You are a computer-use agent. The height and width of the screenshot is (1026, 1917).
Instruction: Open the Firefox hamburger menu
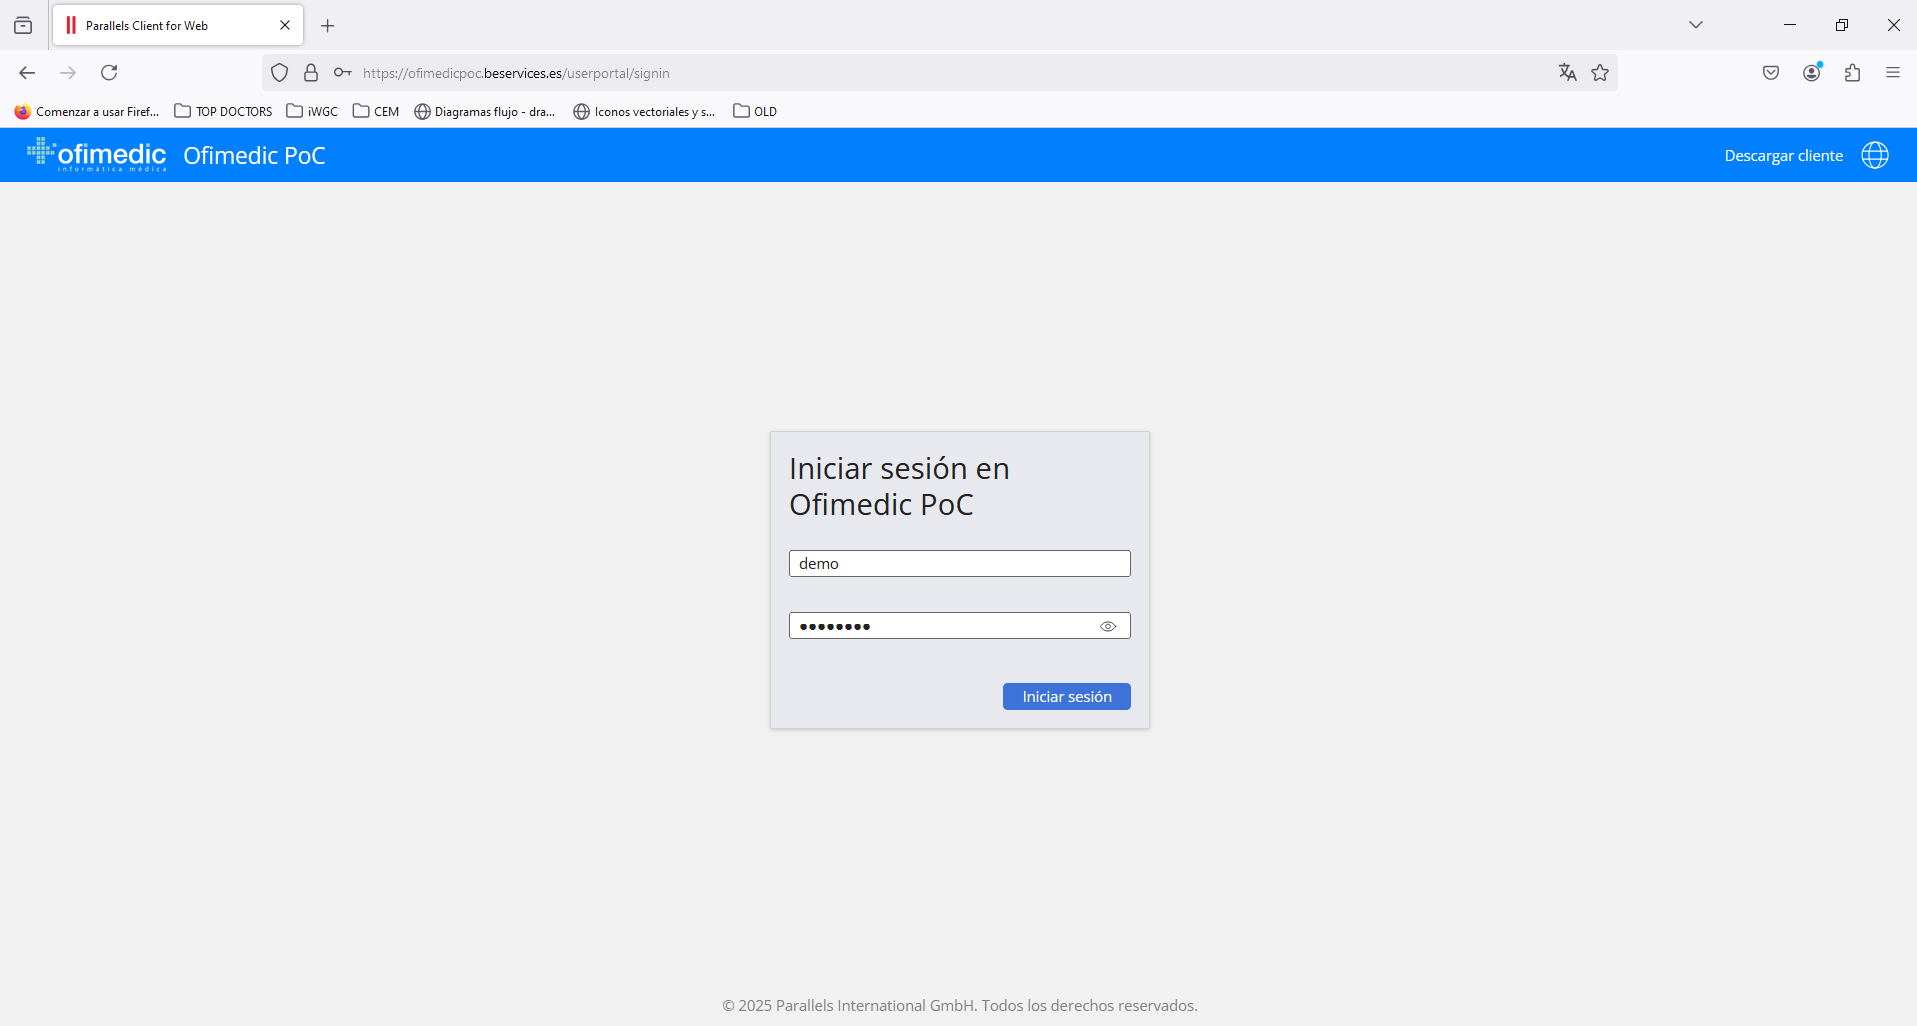tap(1893, 73)
